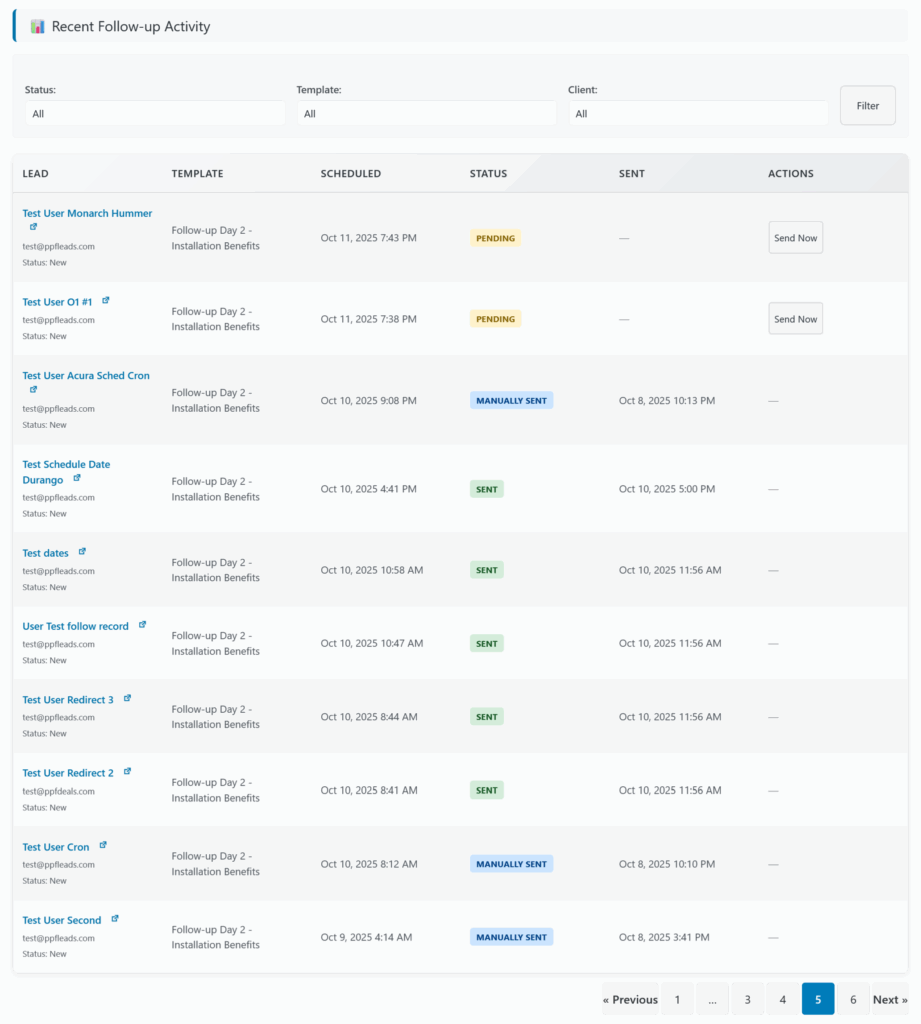The height and width of the screenshot is (1024, 921).
Task: Open the Test User Second lead link
Action: click(62, 920)
